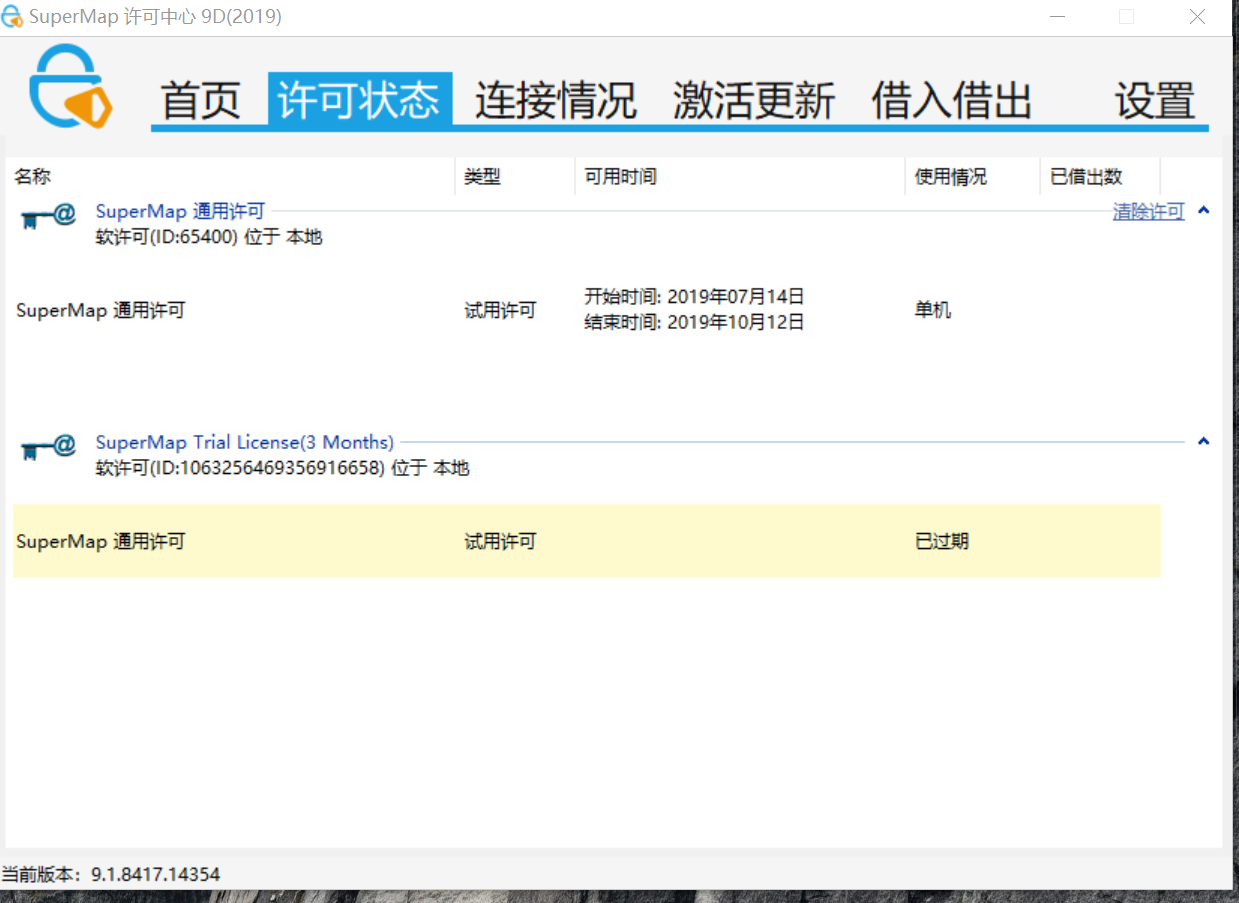Click the 当前版本 9.1.8417.14354 status text

pos(111,874)
